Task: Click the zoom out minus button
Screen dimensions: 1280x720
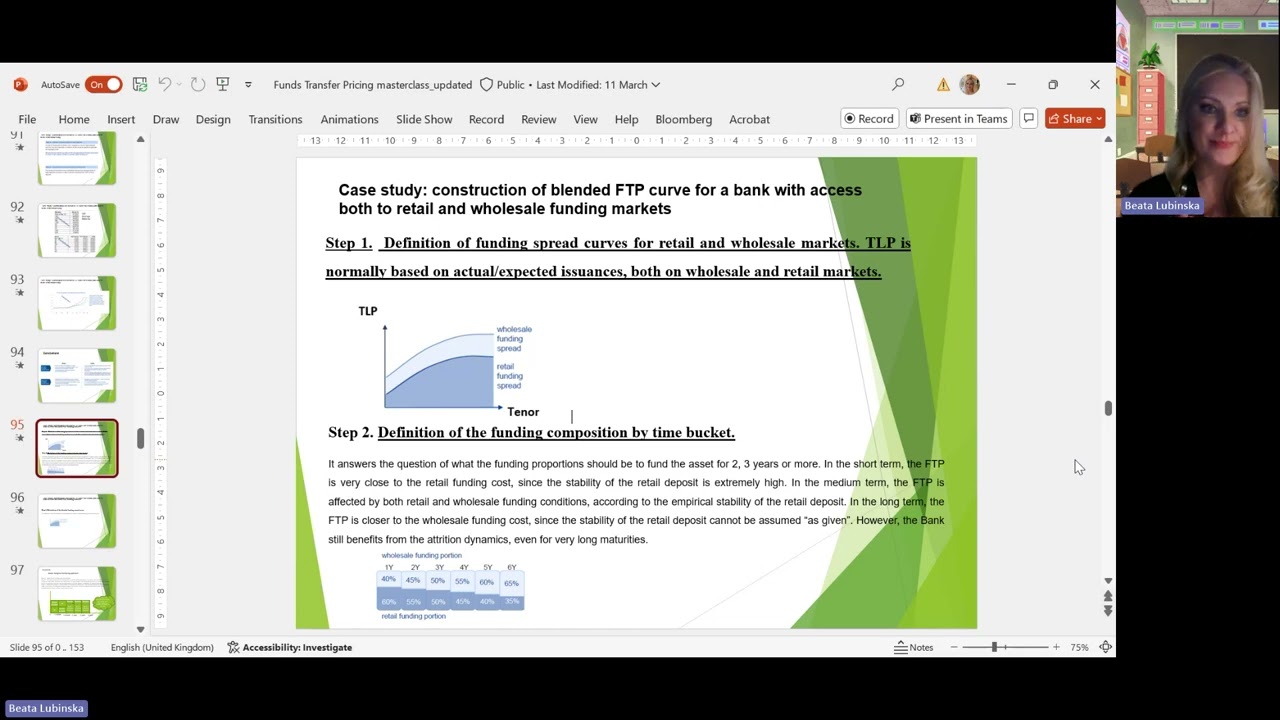Action: coord(954,647)
